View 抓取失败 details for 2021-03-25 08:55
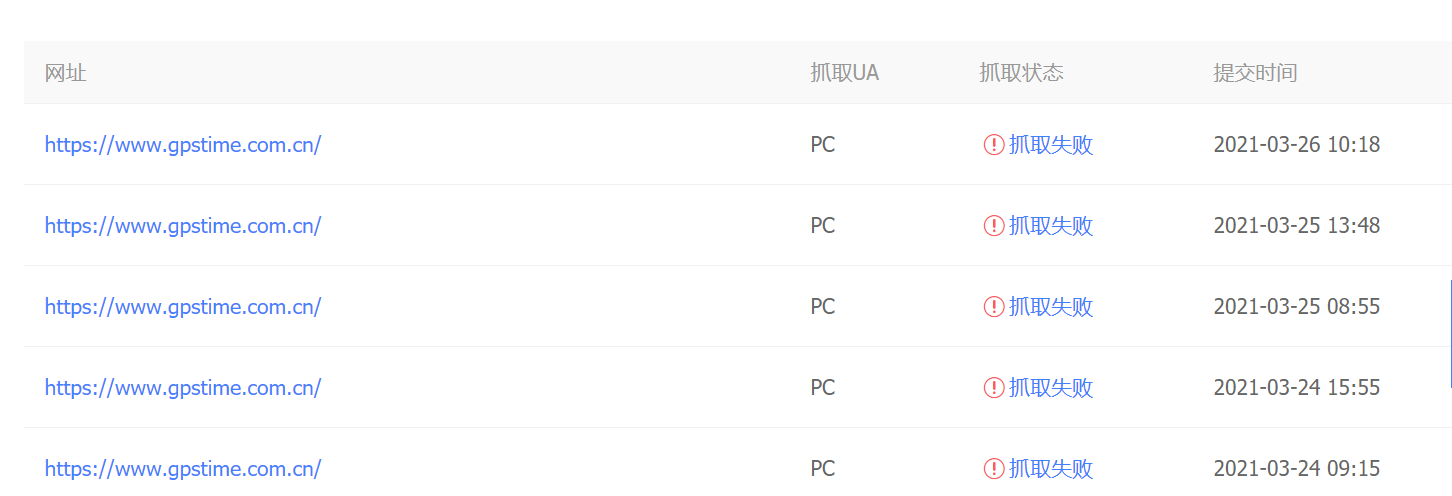Image resolution: width=1452 pixels, height=496 pixels. pyautogui.click(x=1051, y=307)
